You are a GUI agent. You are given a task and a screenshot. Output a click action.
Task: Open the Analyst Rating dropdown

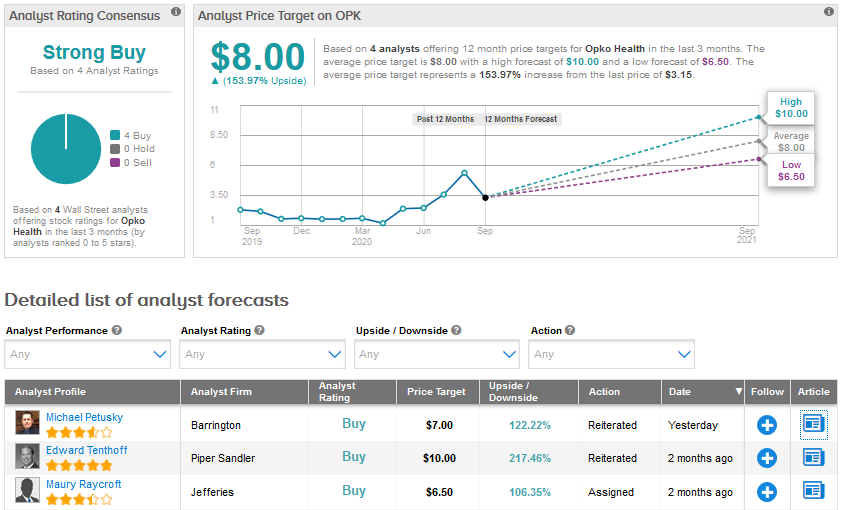point(263,354)
